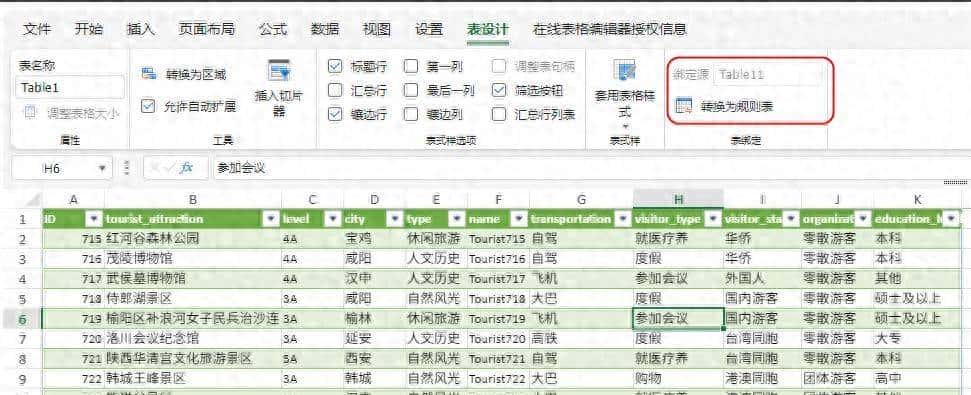Open the name column filter dropdown
This screenshot has height=395, width=971.
pos(520,219)
